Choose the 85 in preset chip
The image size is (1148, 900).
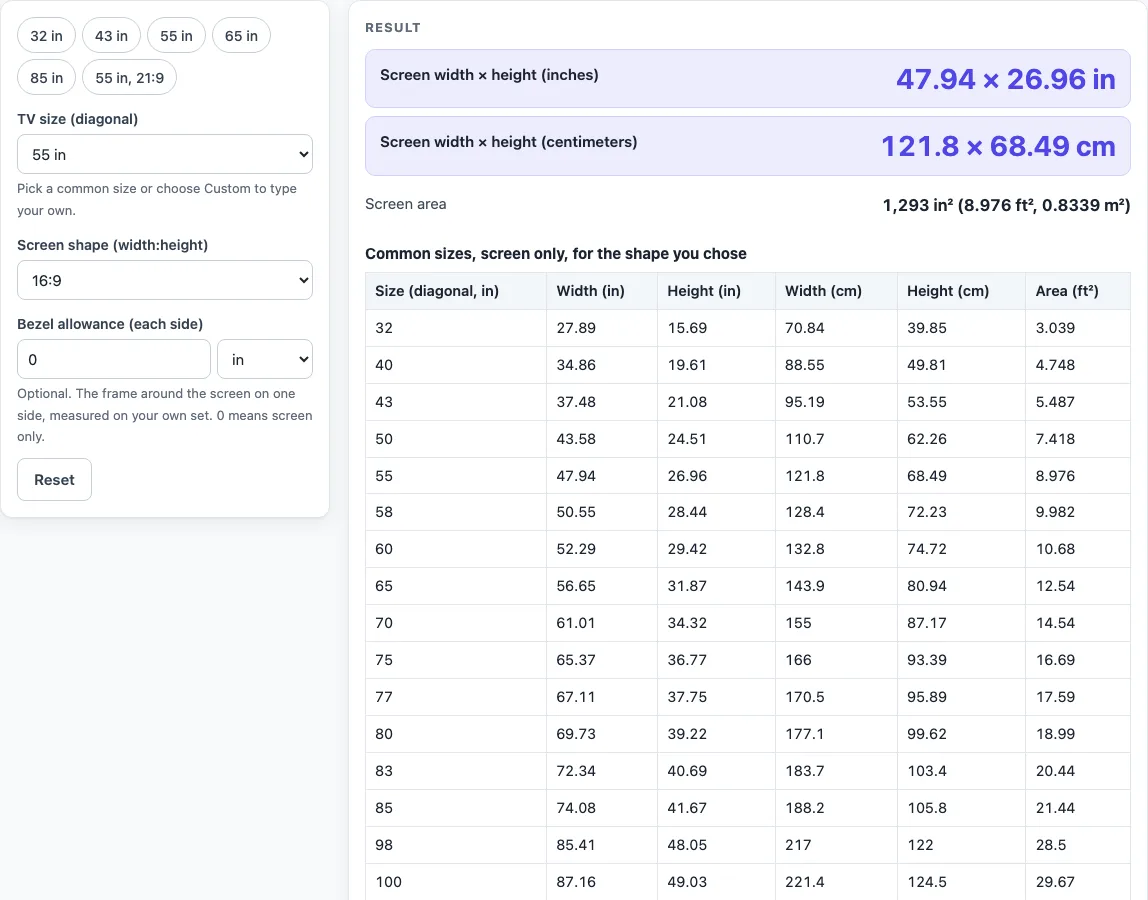pyautogui.click(x=46, y=78)
